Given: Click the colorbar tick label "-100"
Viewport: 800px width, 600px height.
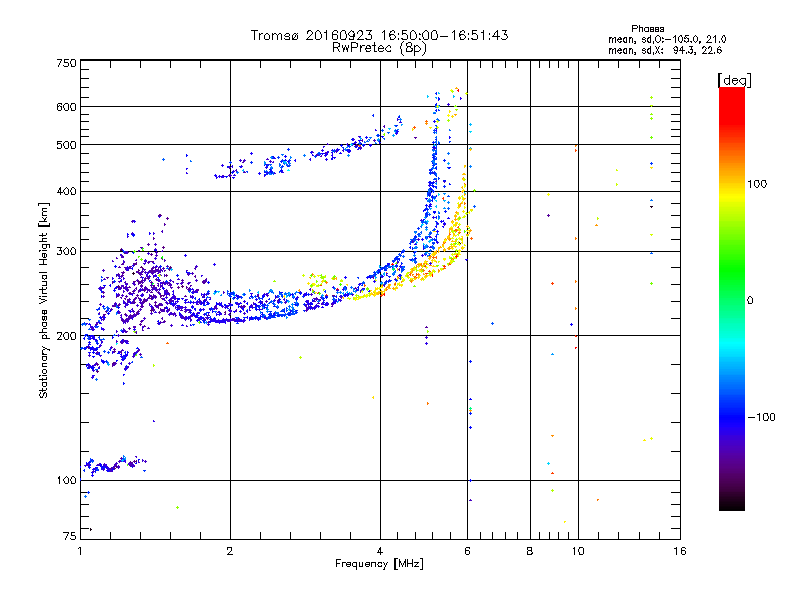Looking at the screenshot, I should pos(761,417).
